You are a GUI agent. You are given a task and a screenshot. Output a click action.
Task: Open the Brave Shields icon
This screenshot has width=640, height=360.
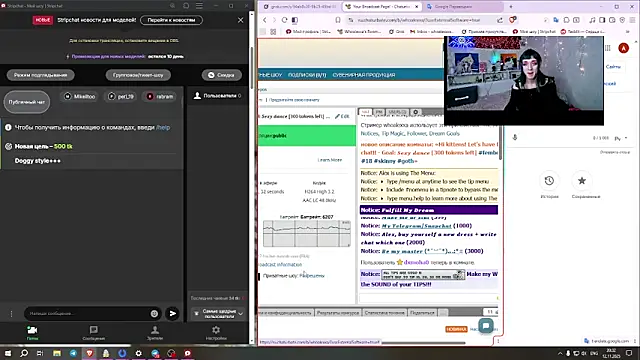click(512, 20)
